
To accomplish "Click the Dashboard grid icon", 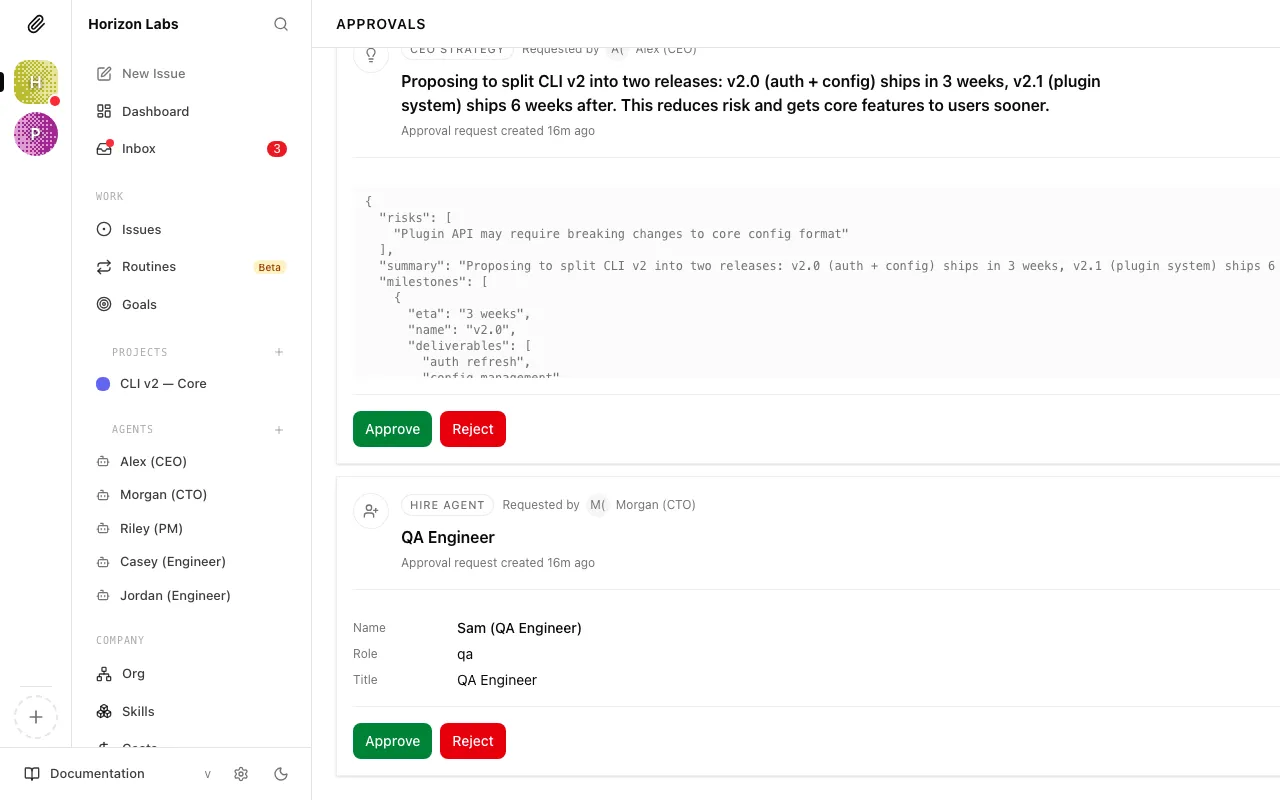I will (x=104, y=111).
